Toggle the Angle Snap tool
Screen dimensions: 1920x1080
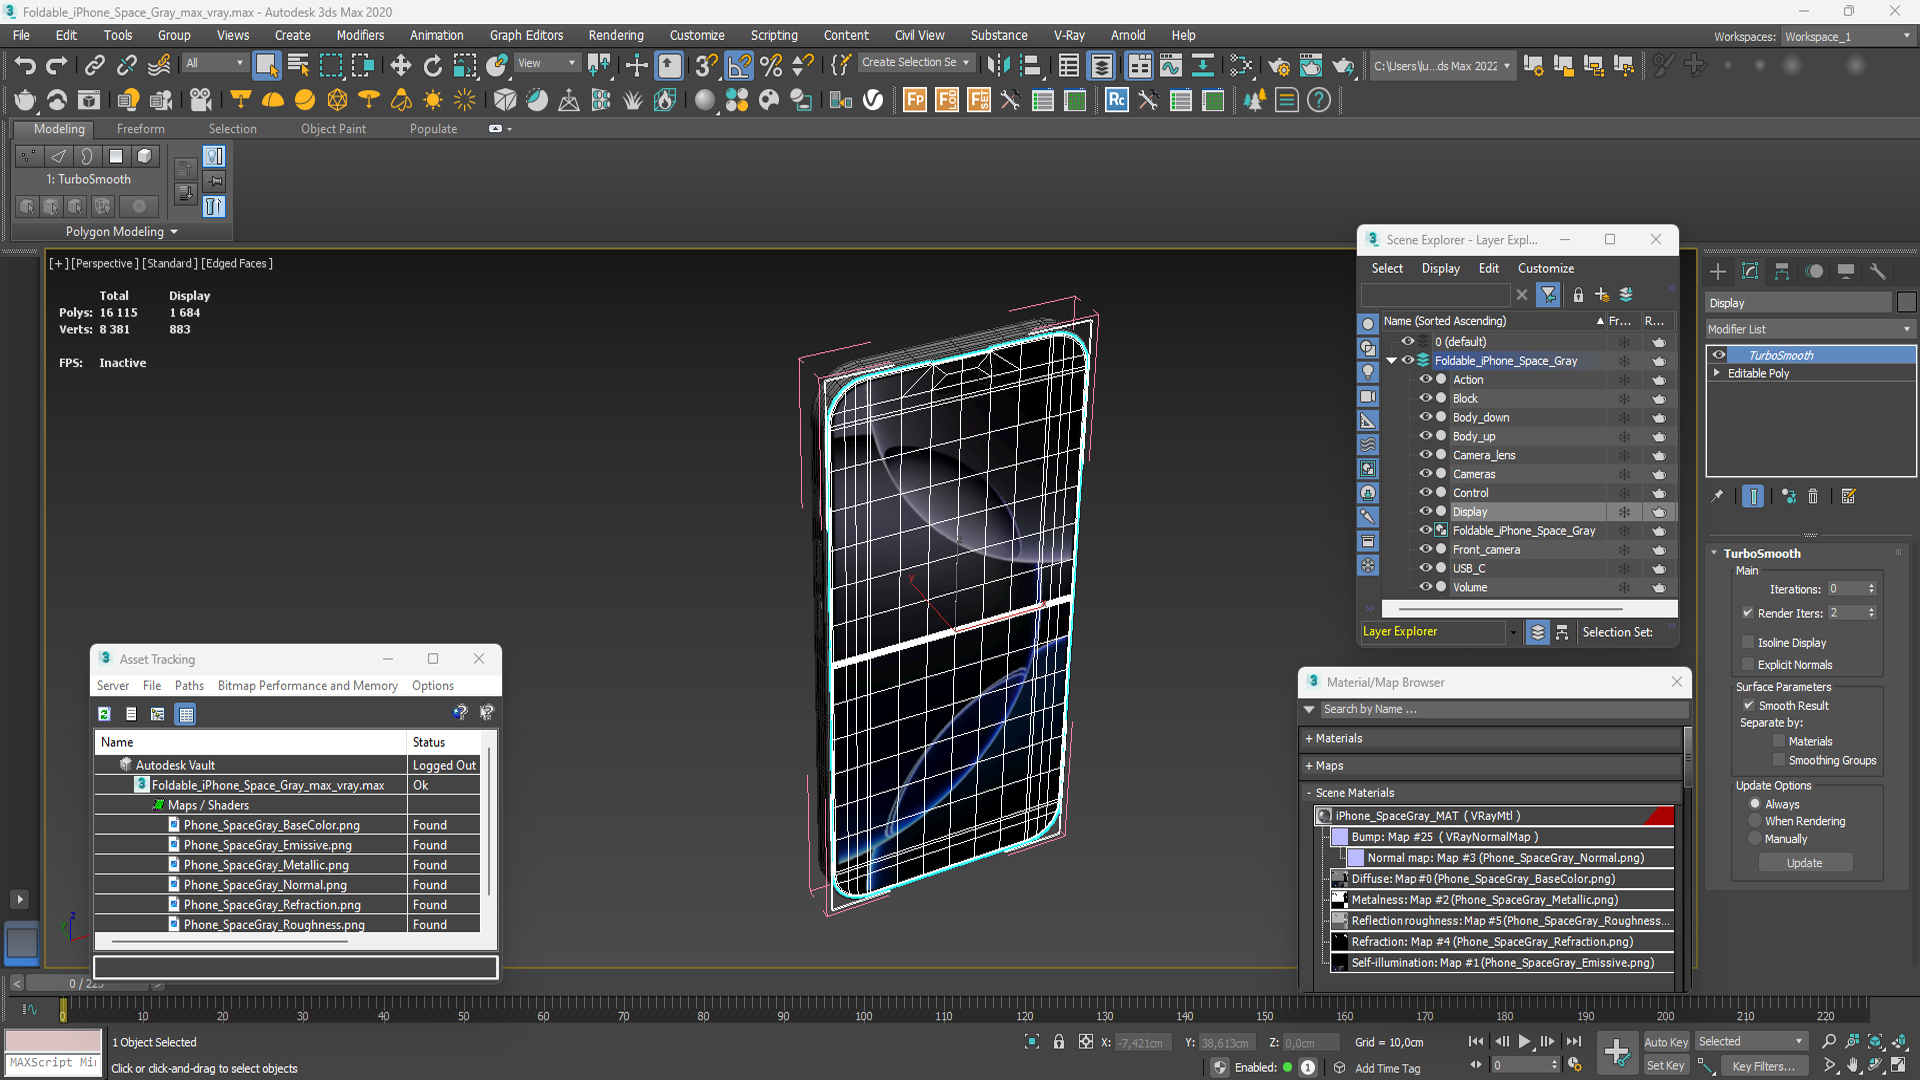[x=739, y=66]
